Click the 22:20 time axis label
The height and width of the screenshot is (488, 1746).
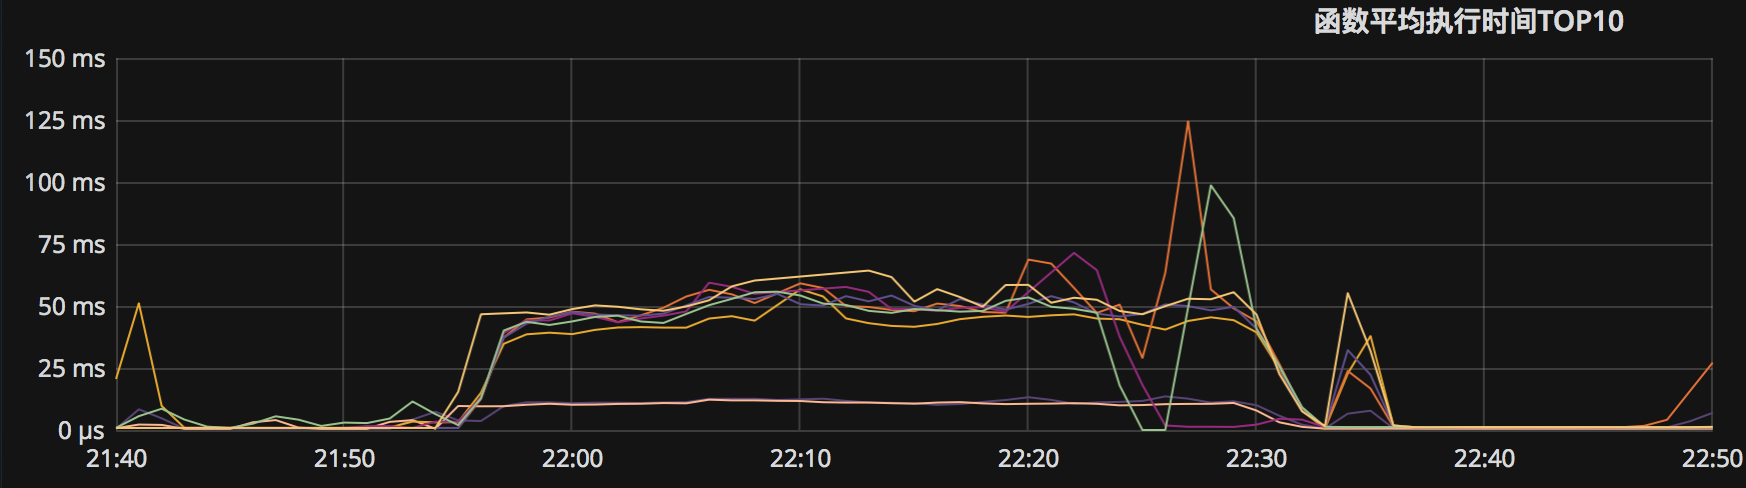pyautogui.click(x=1028, y=459)
